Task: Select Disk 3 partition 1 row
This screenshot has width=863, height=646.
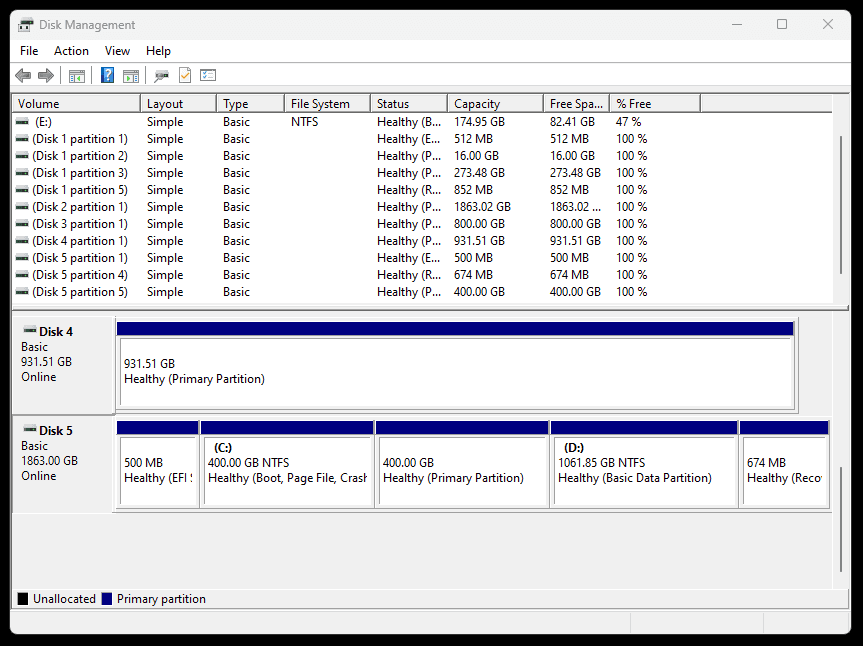Action: point(80,224)
